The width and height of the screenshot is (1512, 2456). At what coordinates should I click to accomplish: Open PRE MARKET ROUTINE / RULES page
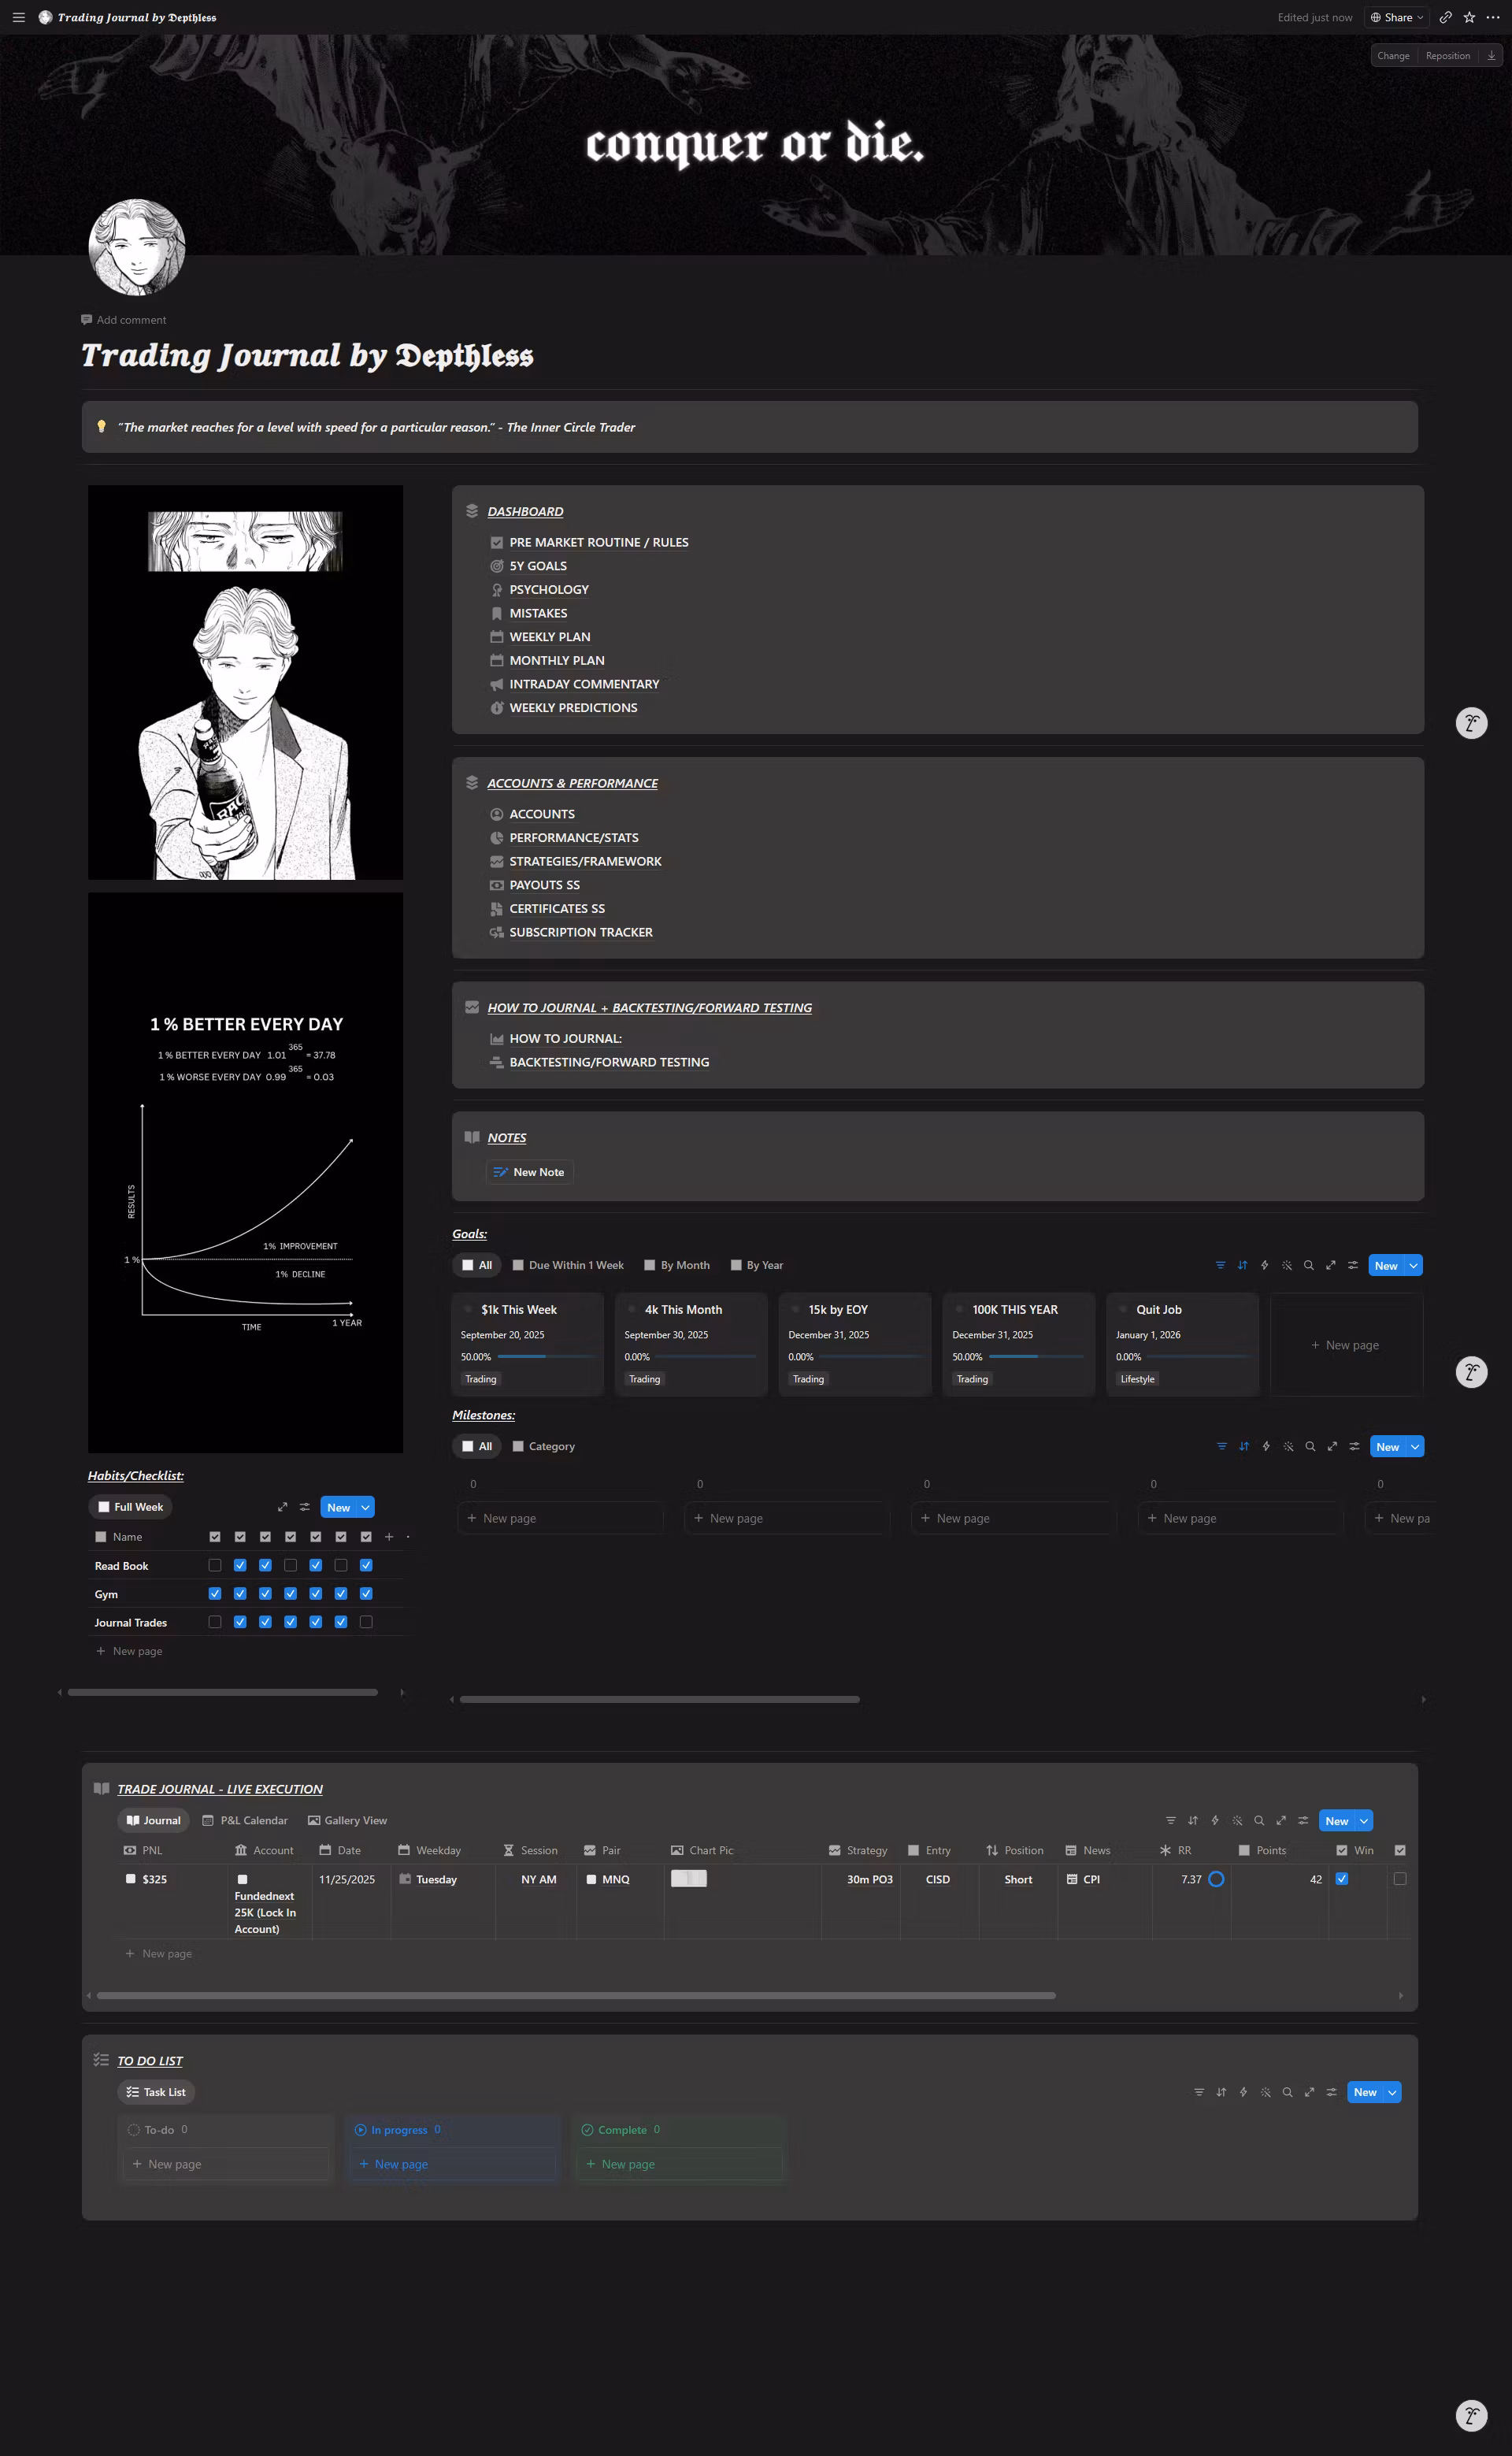[598, 542]
